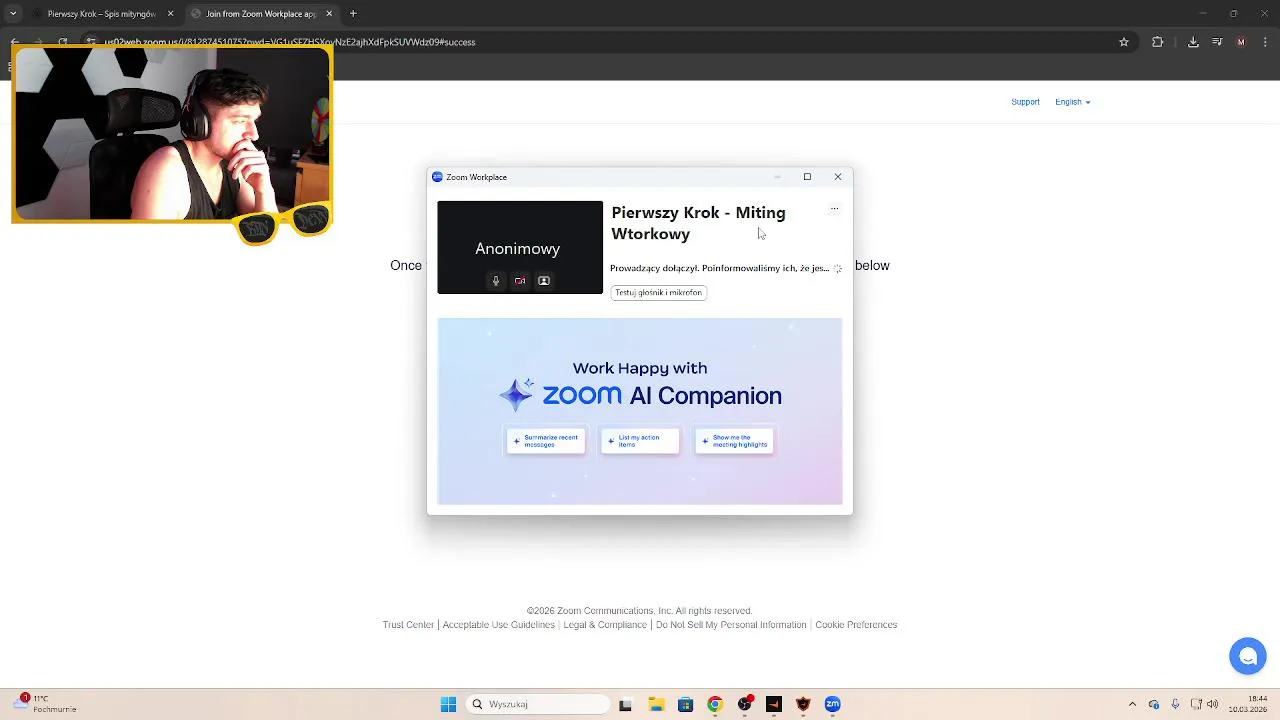Open virtual background icon in video preview
Image resolution: width=1280 pixels, height=720 pixels.
click(544, 281)
